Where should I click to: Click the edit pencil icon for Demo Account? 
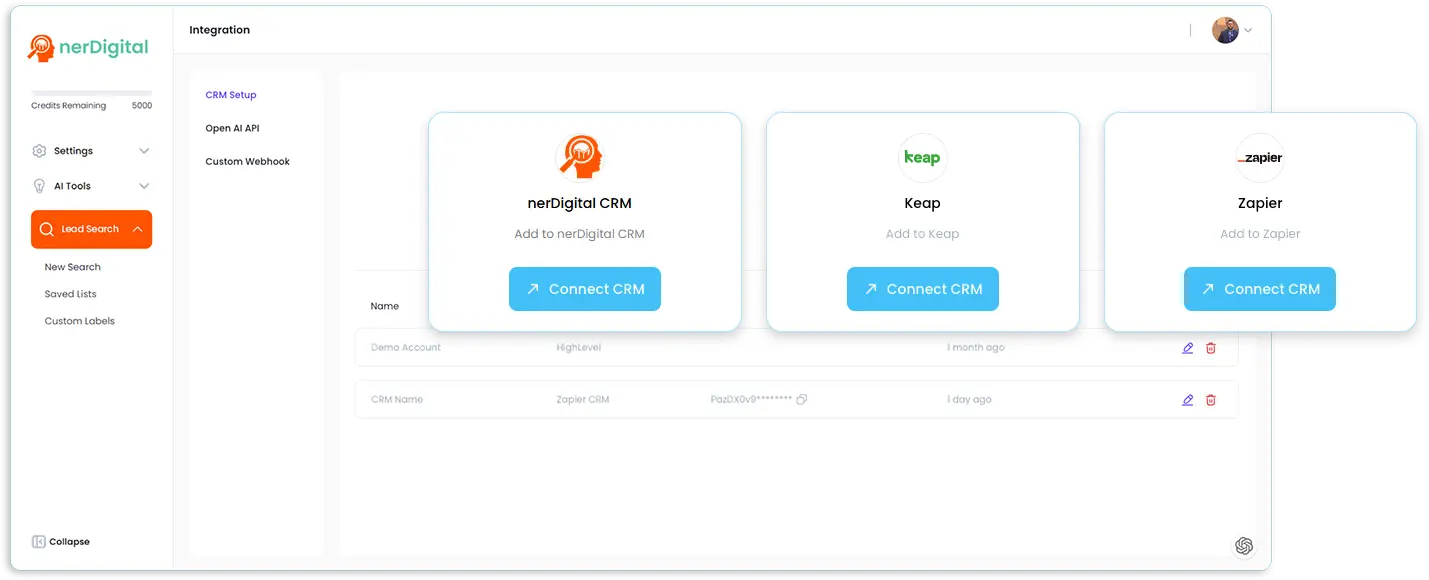tap(1187, 348)
